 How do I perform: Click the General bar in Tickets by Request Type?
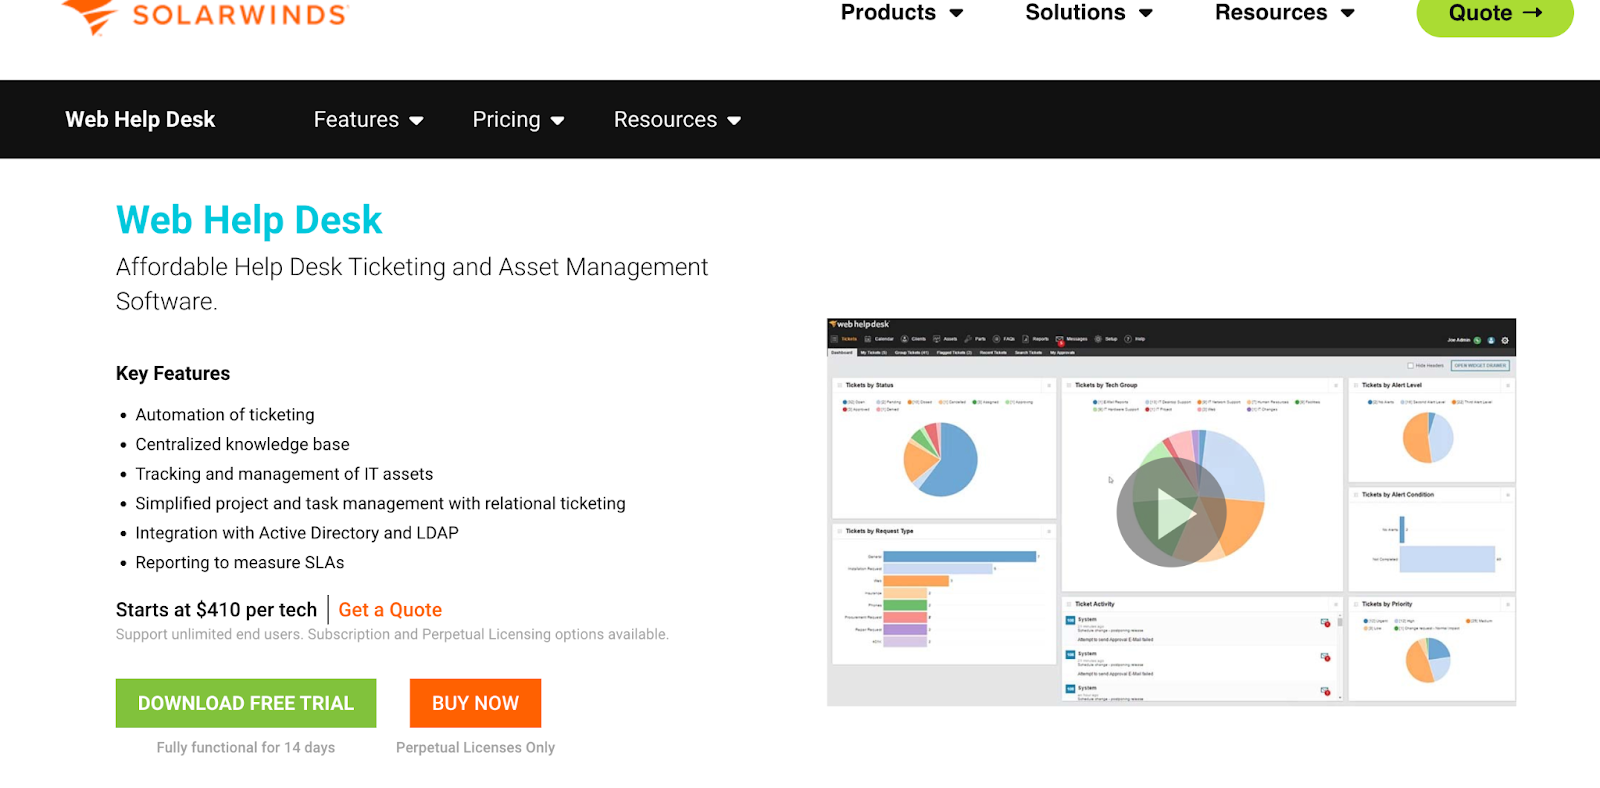click(960, 556)
